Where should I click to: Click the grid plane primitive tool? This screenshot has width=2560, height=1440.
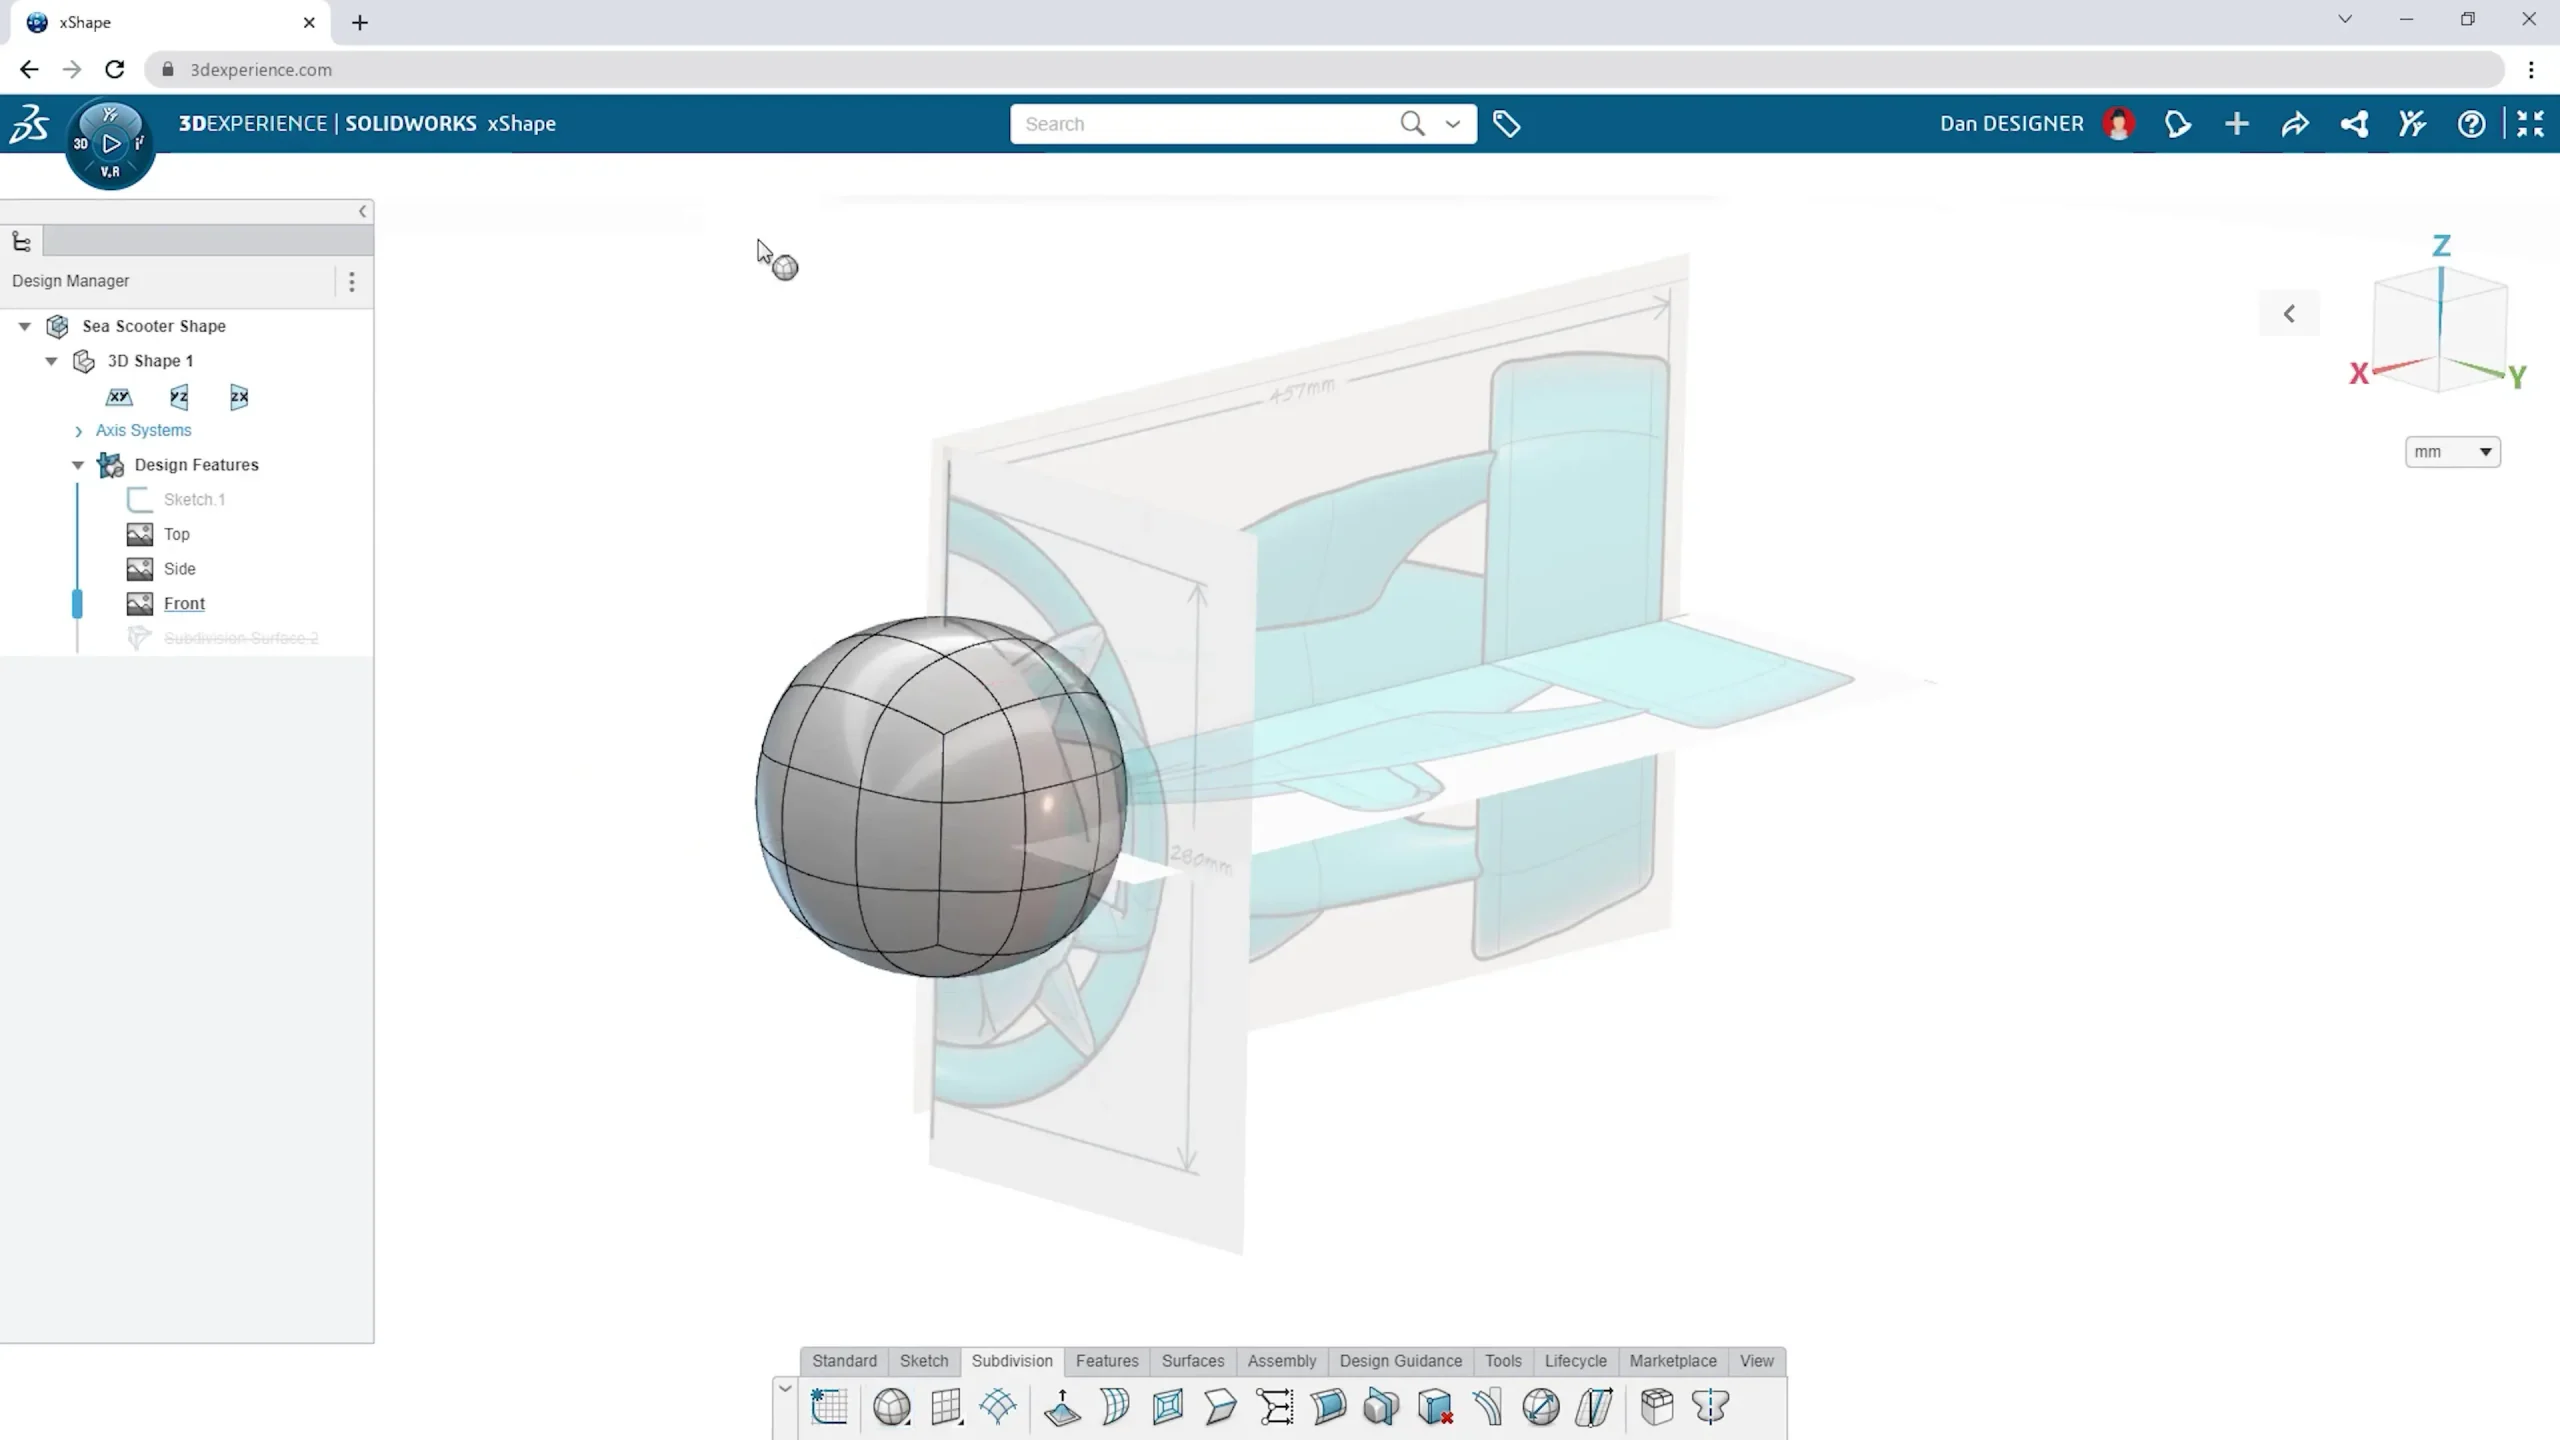point(945,1407)
